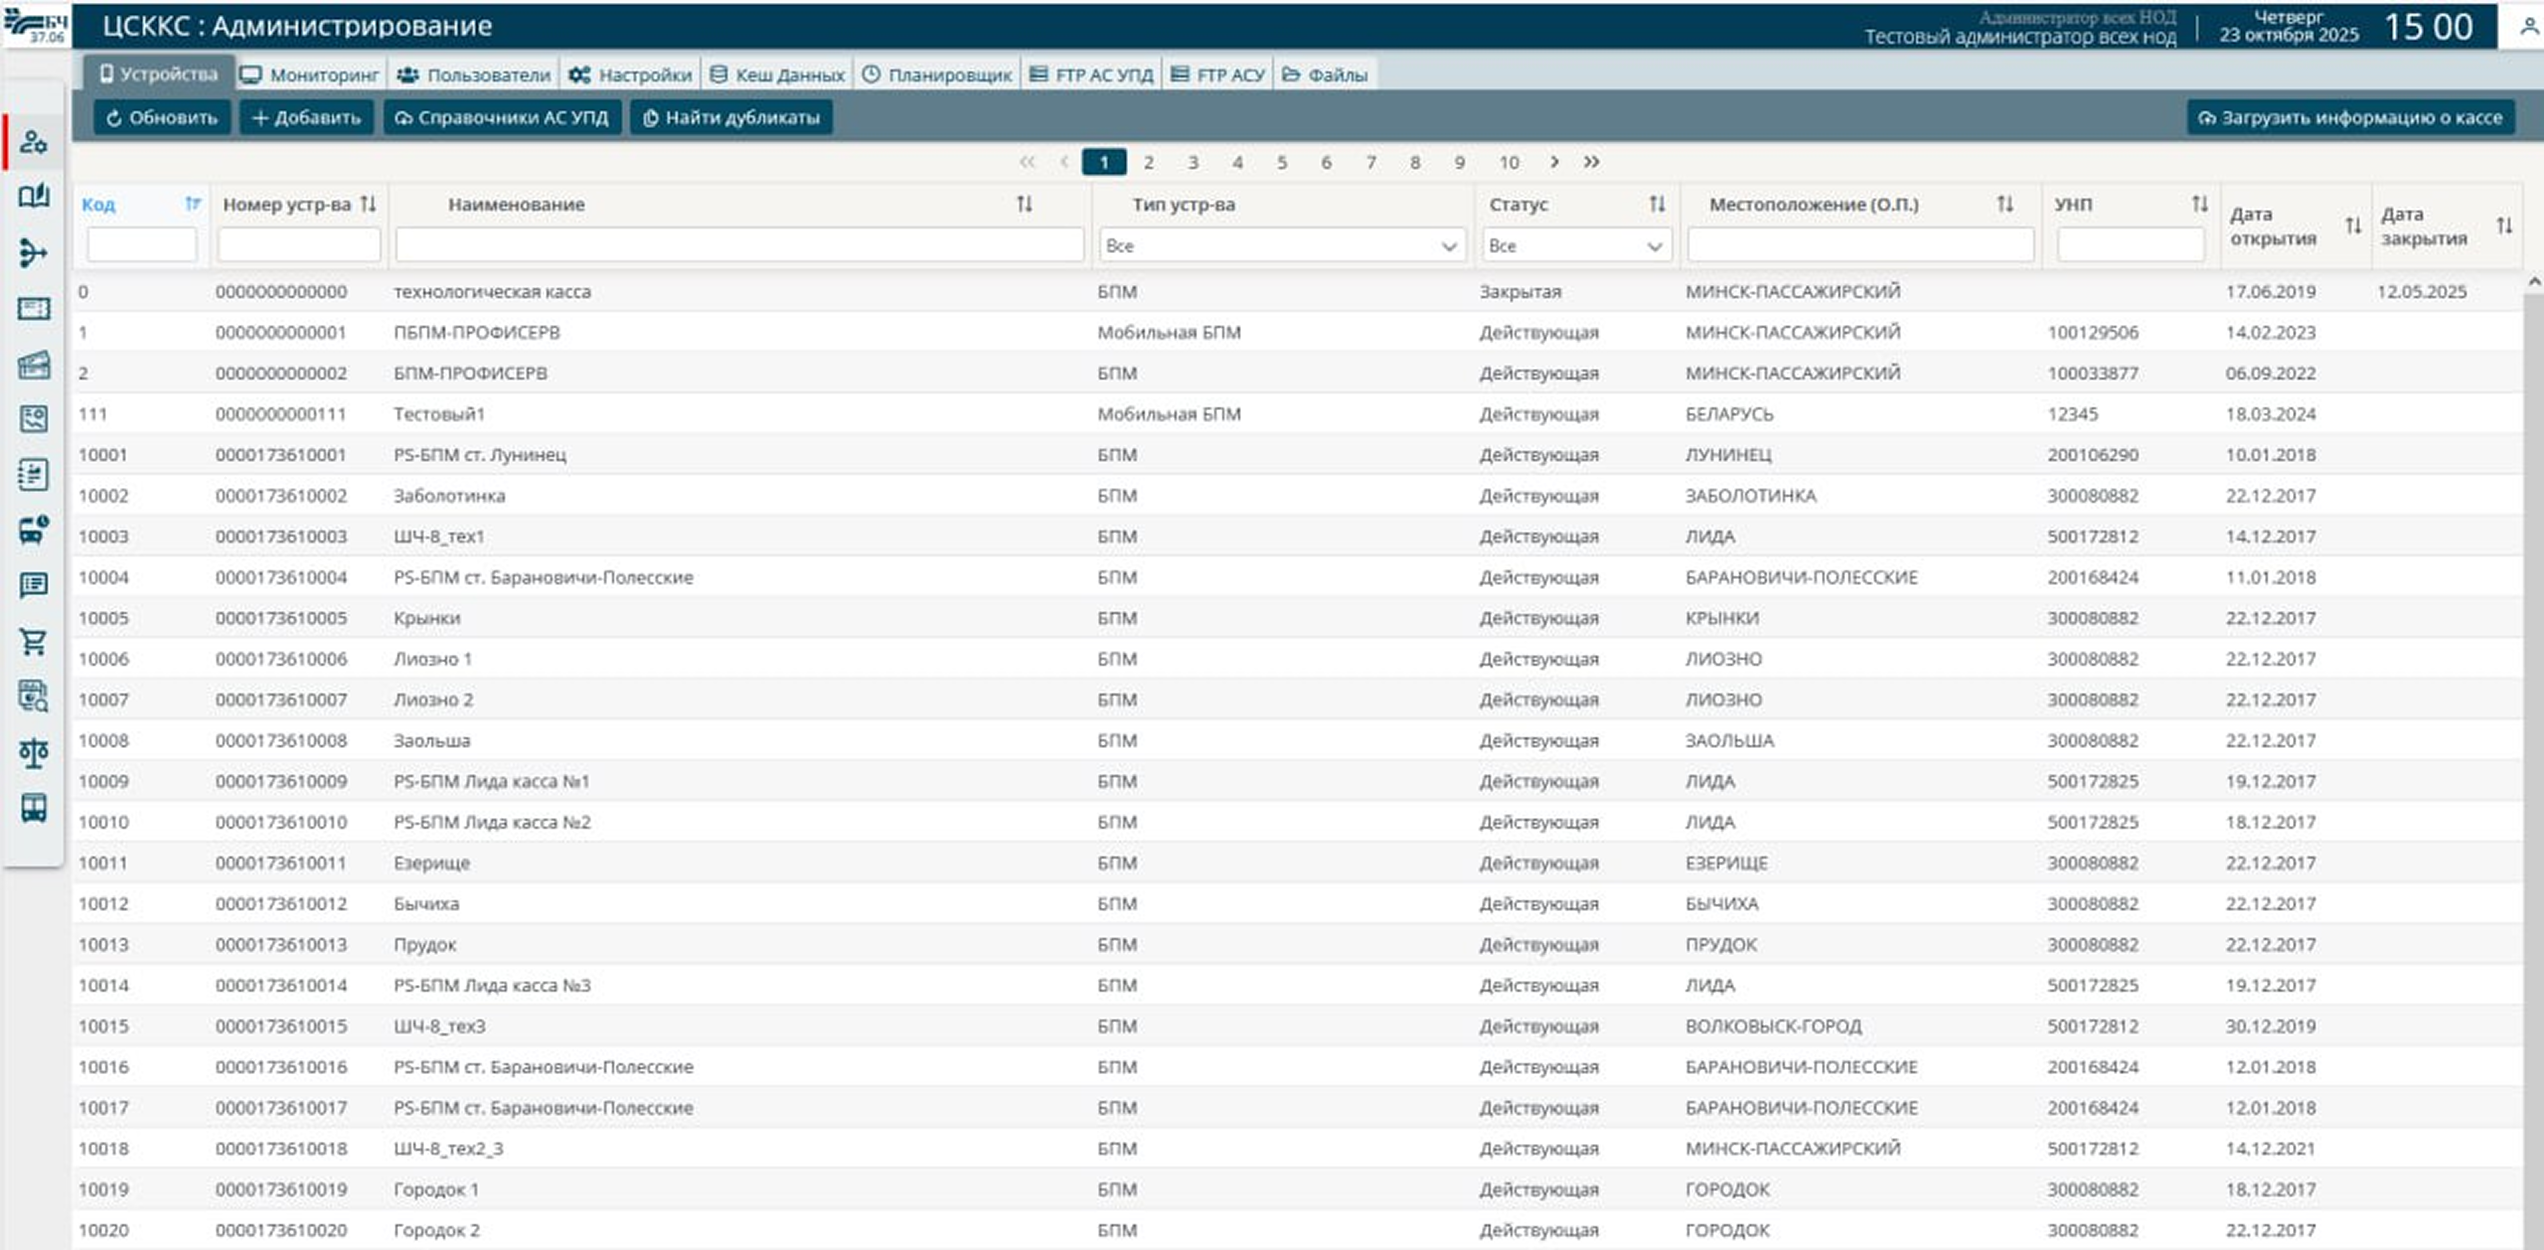Toggle sort on Номер устр-ва column
The height and width of the screenshot is (1250, 2544).
pos(368,204)
